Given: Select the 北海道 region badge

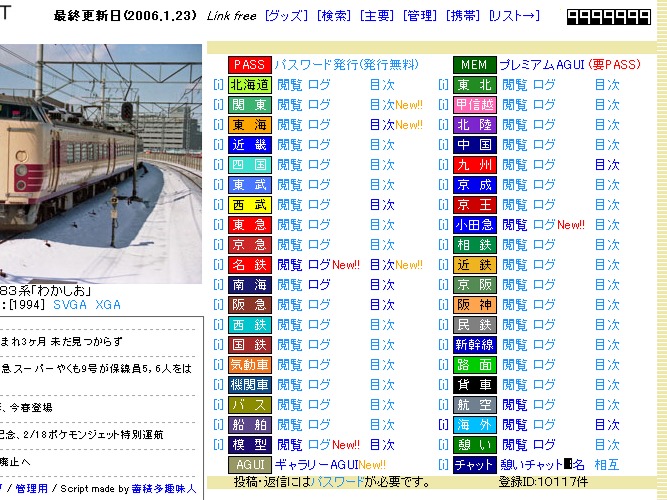Looking at the screenshot, I should (x=249, y=85).
